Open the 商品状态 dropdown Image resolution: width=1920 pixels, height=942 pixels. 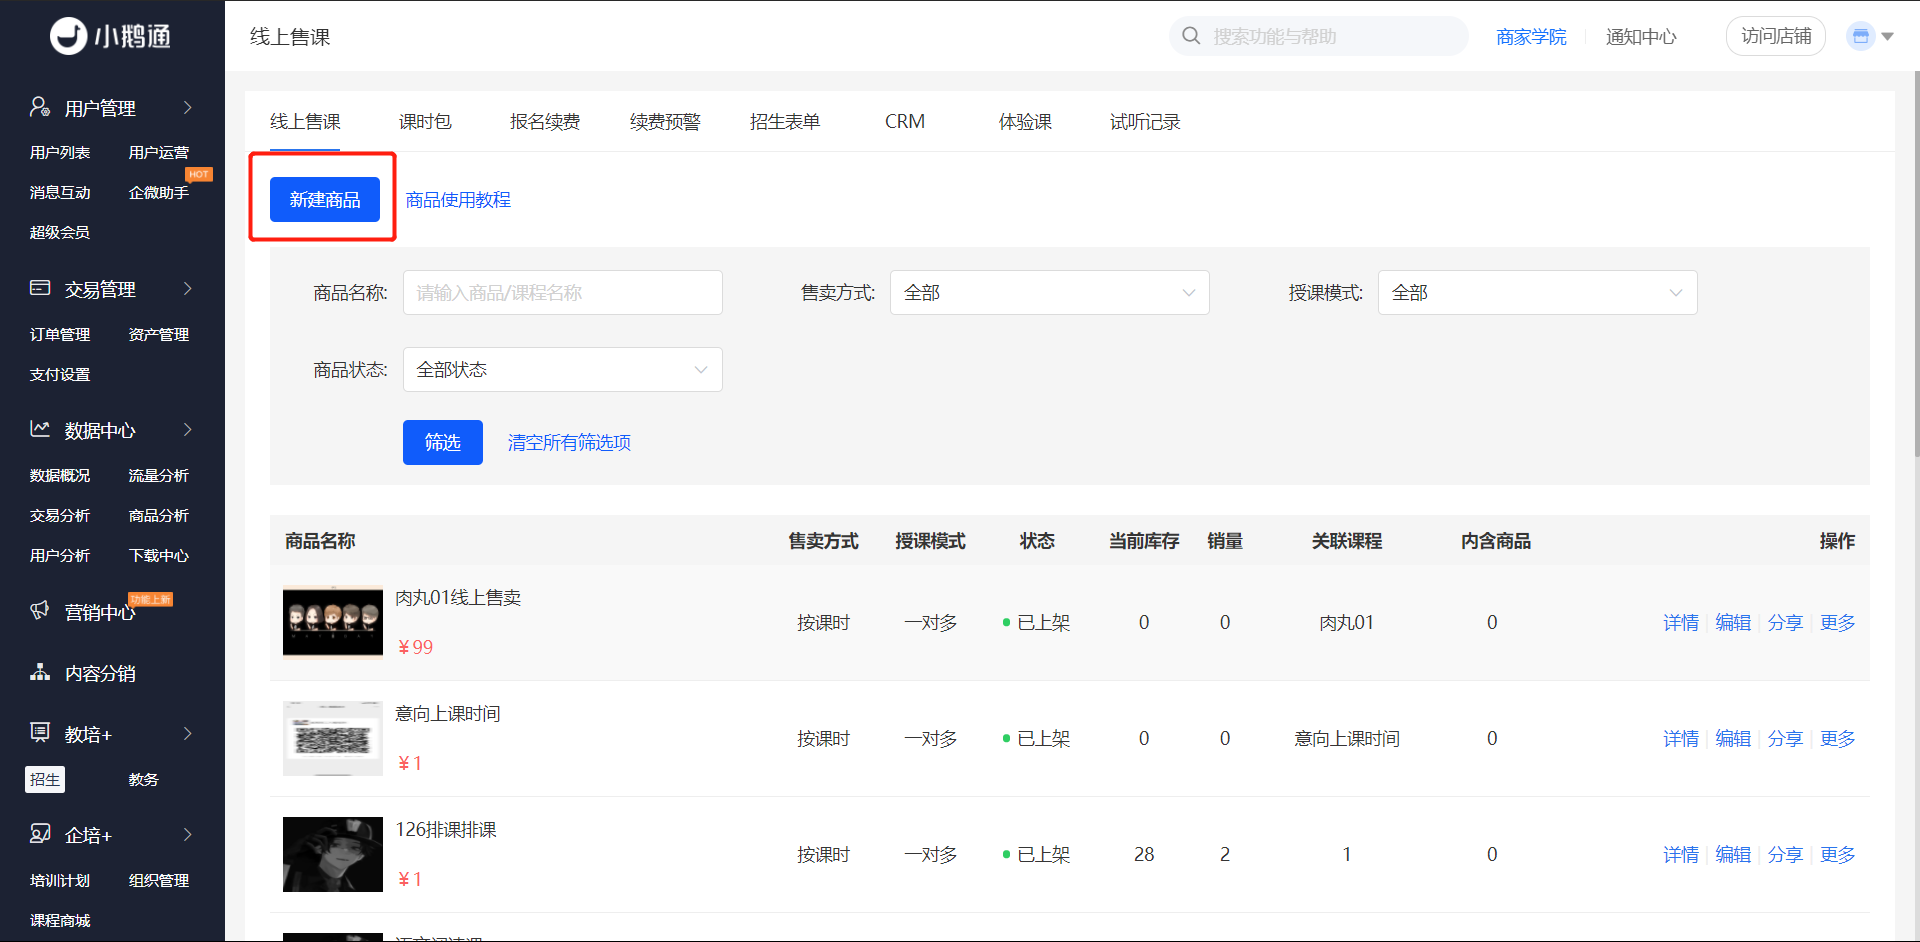563,370
